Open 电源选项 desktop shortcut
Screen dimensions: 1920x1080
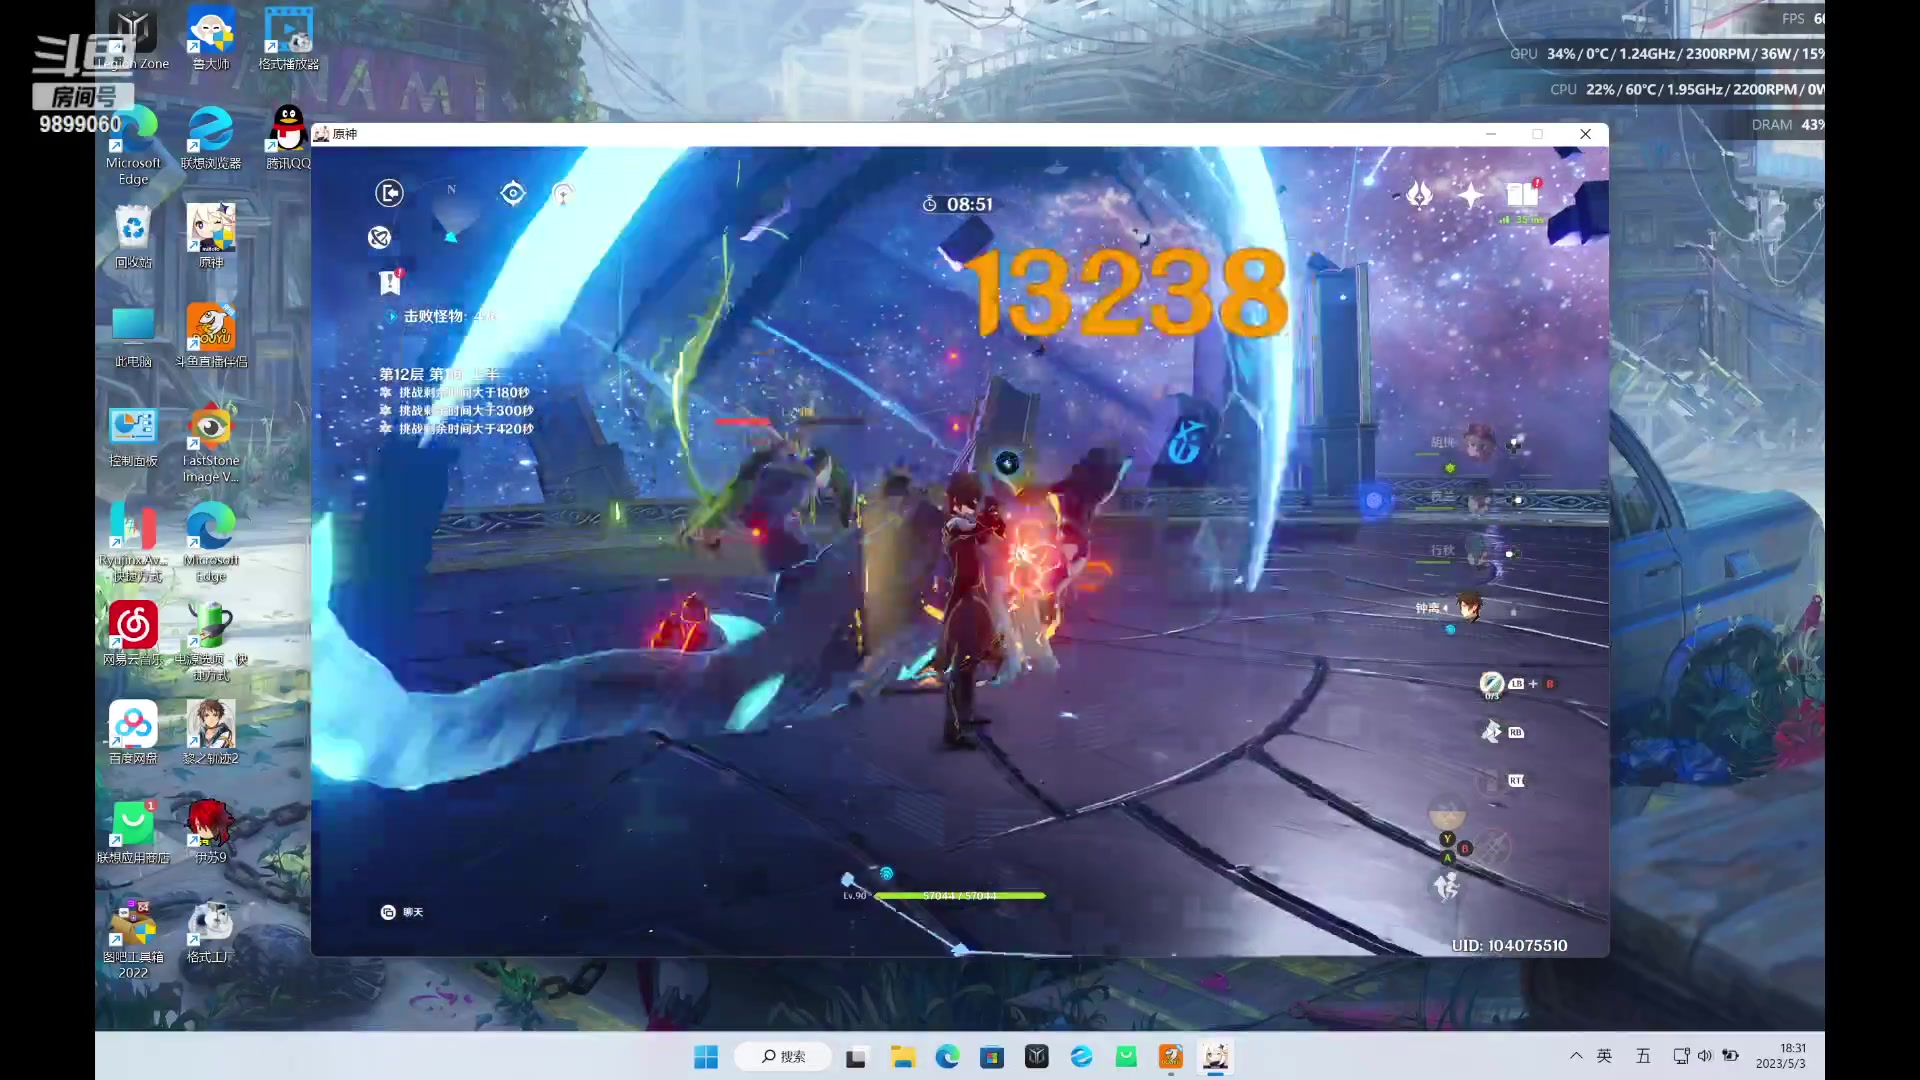[x=211, y=642]
